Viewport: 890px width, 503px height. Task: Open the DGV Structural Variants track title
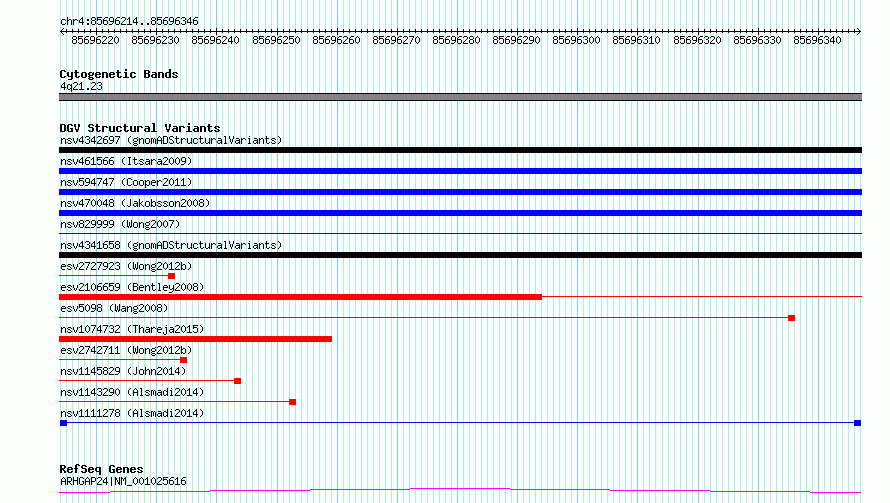(140, 128)
